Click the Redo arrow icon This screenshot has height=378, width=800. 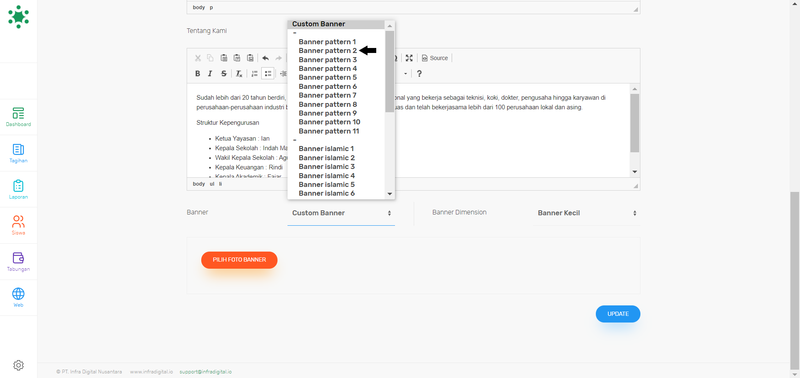(x=279, y=58)
